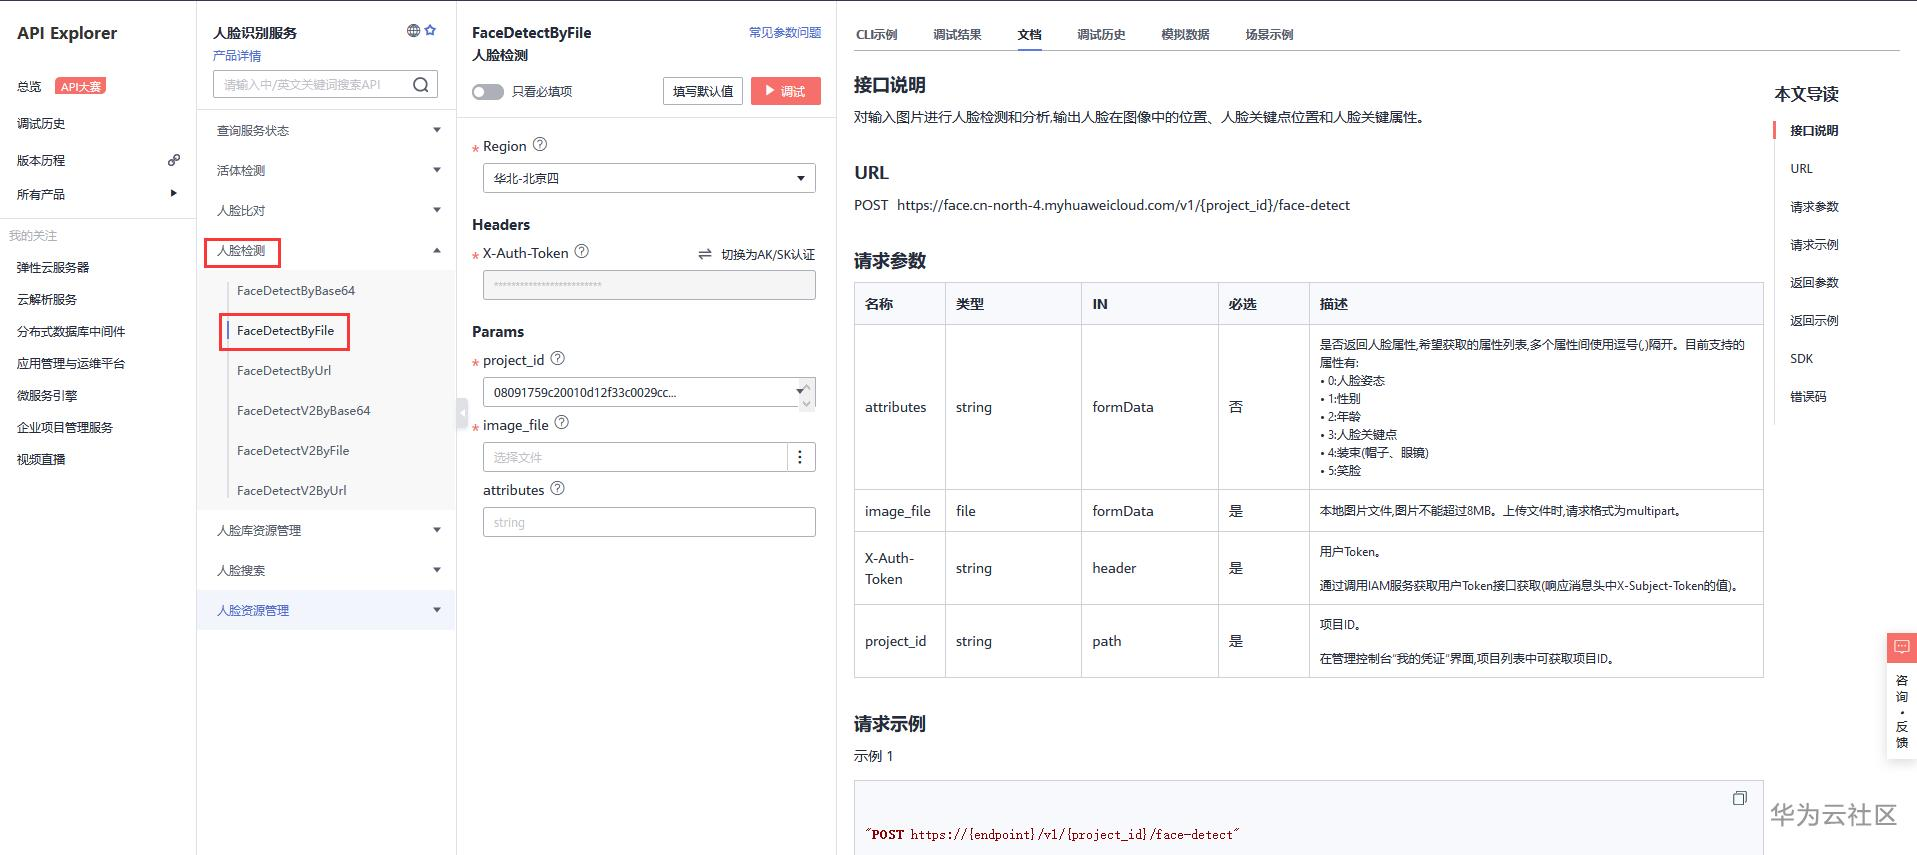Jump to 返回示例 in 本文导读

click(x=1814, y=321)
